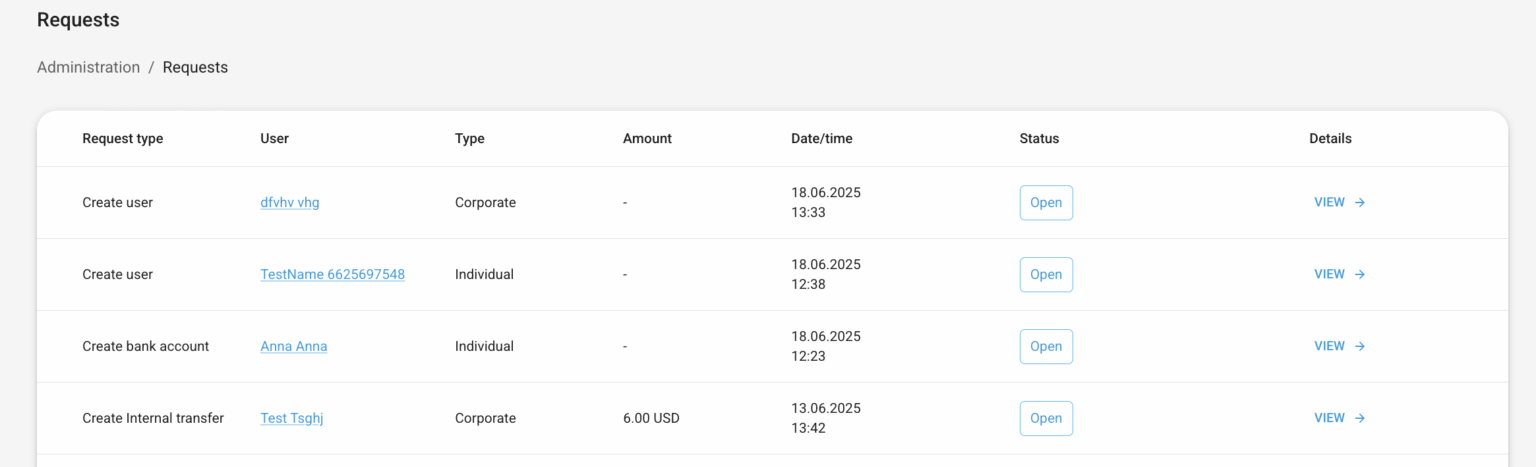Viewport: 1536px width, 467px height.
Task: Click the arrow icon in Test Tsghj row
Action: pyautogui.click(x=1360, y=418)
